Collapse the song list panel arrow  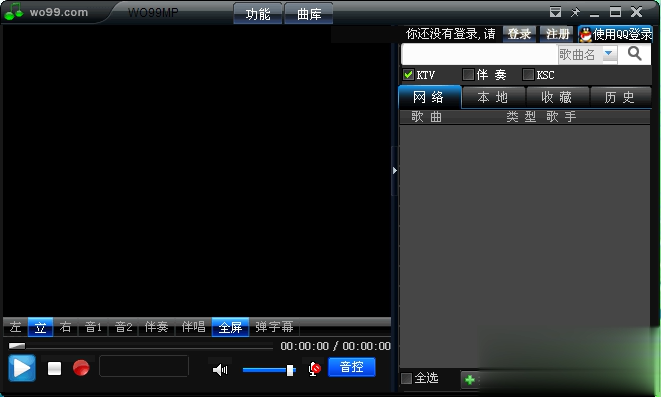pyautogui.click(x=395, y=171)
